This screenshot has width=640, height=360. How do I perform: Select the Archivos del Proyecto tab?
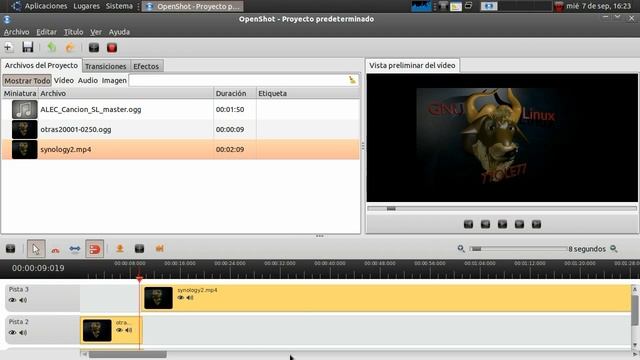(x=41, y=65)
